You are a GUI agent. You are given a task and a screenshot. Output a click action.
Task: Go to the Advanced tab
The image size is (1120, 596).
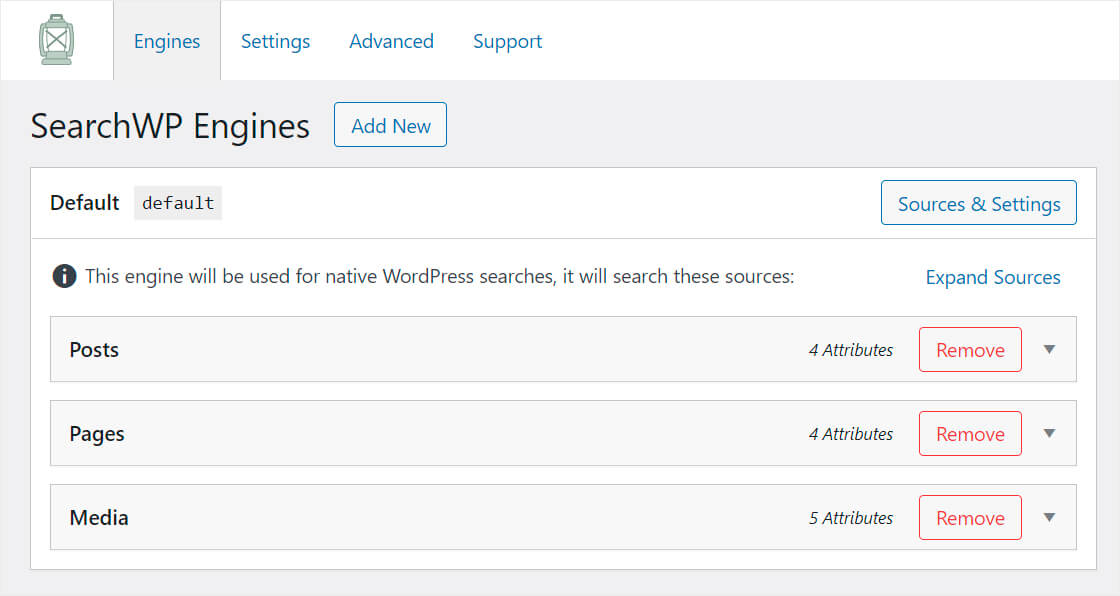click(391, 41)
